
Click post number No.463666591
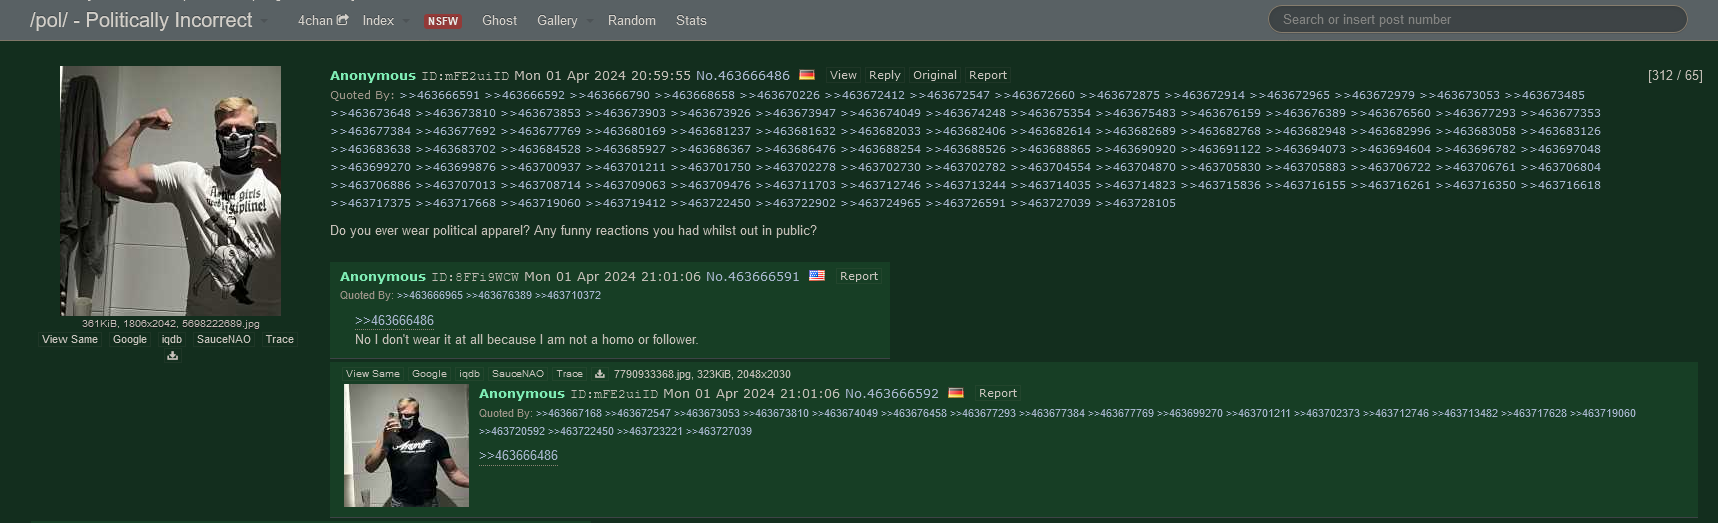(753, 276)
